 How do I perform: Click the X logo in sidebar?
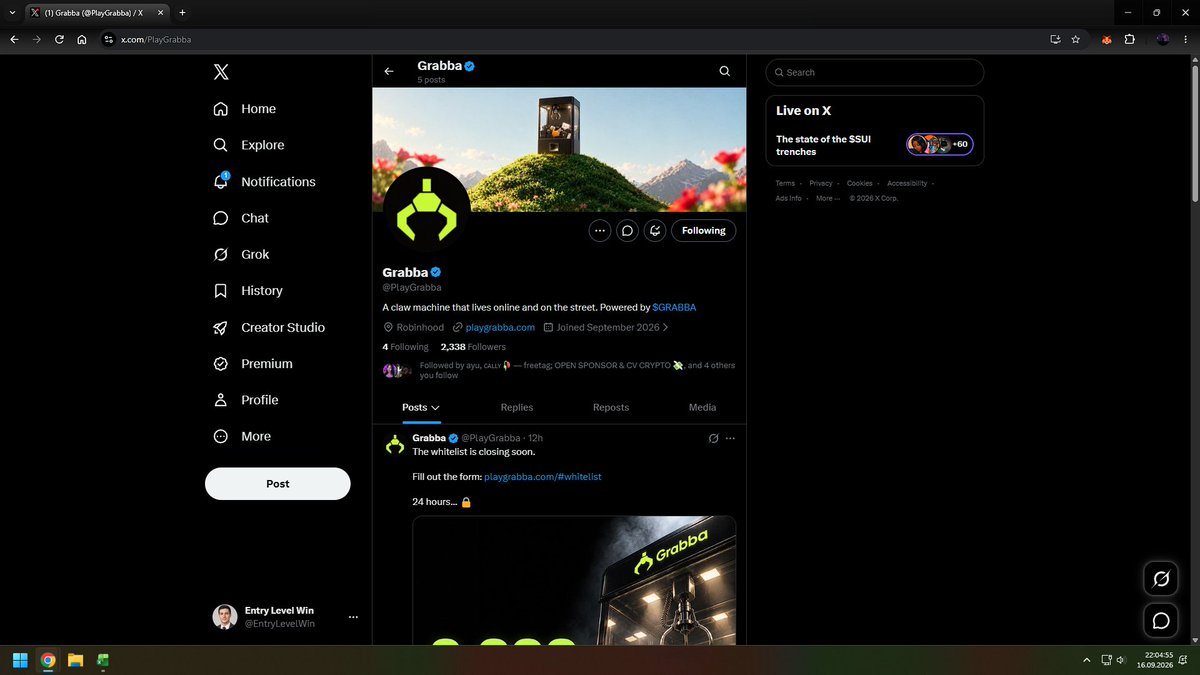221,72
